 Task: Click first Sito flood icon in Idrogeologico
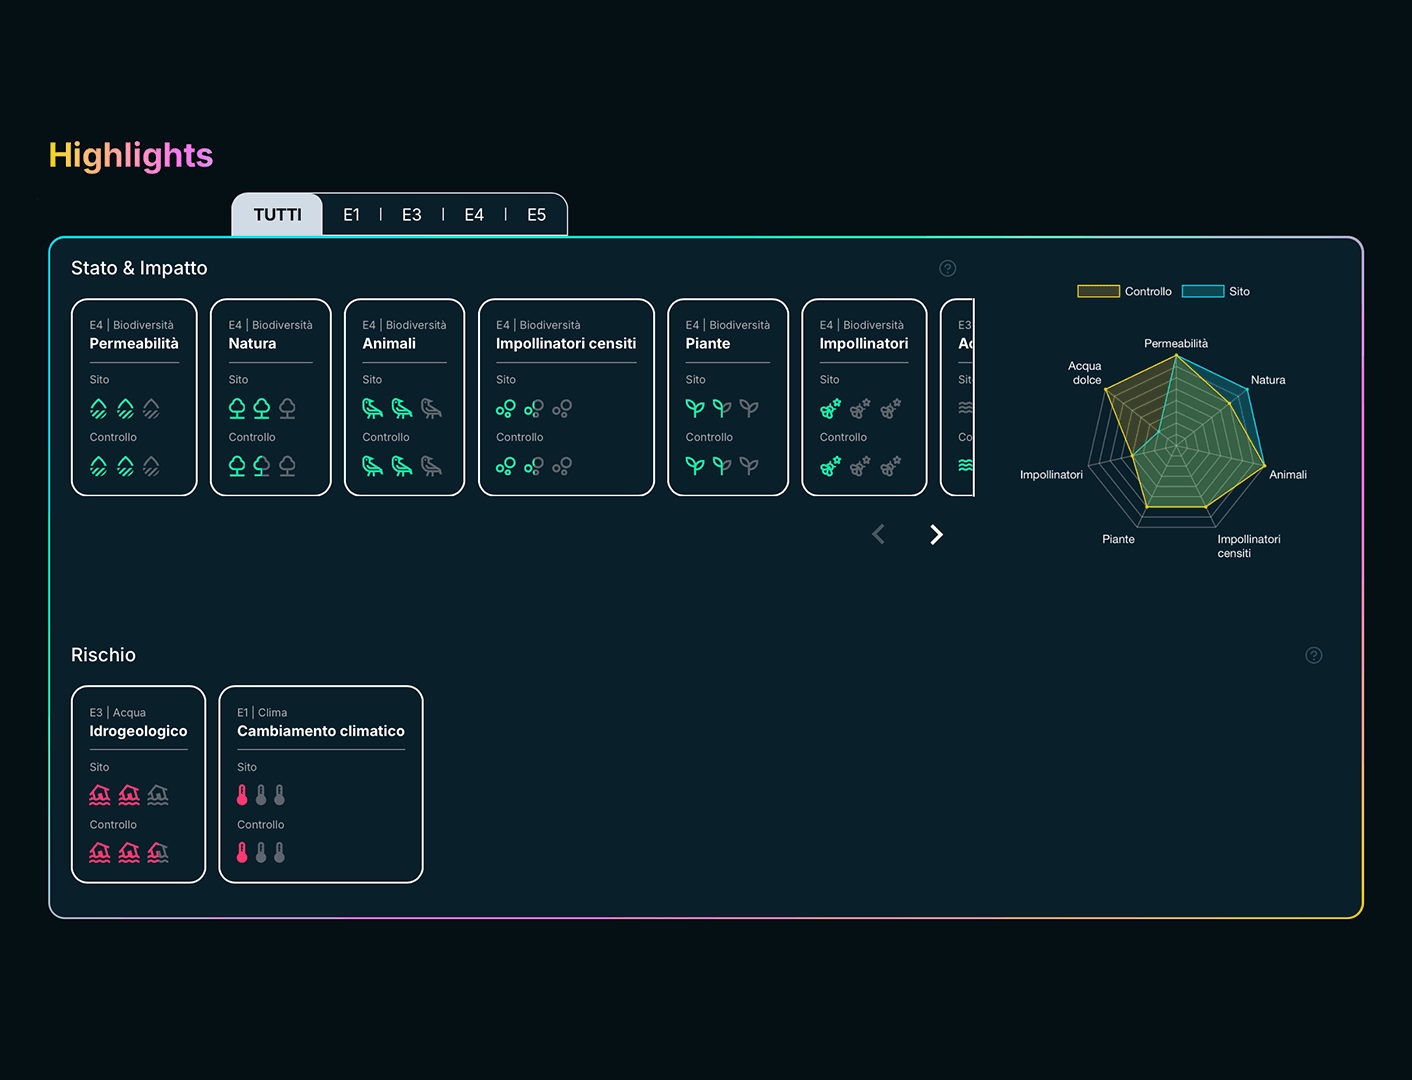(x=100, y=795)
